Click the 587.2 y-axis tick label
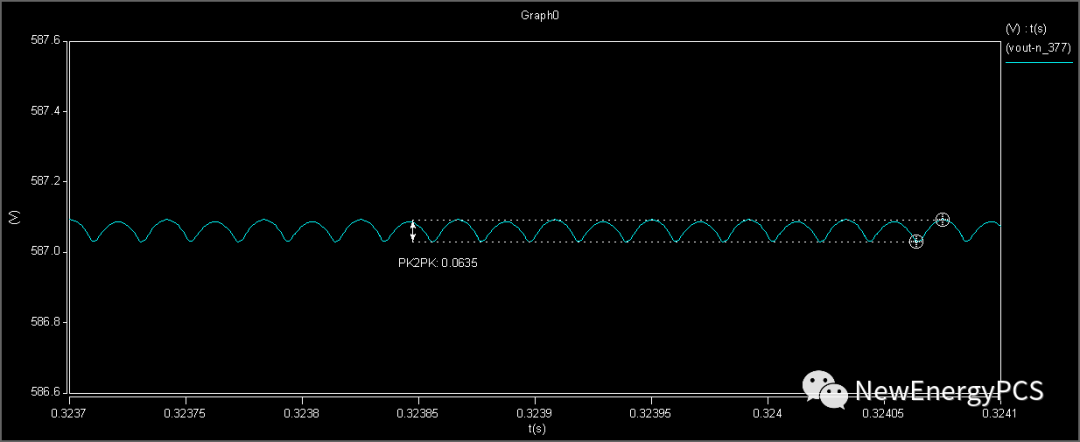1080x442 pixels. click(46, 182)
